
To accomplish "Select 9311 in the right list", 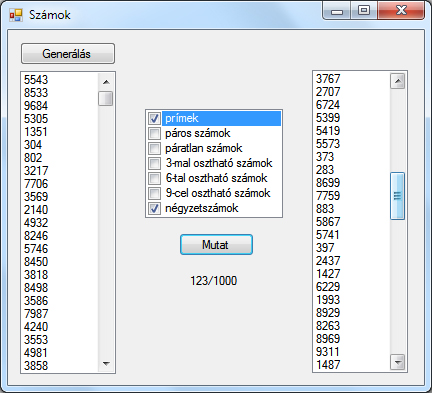I will (x=352, y=352).
